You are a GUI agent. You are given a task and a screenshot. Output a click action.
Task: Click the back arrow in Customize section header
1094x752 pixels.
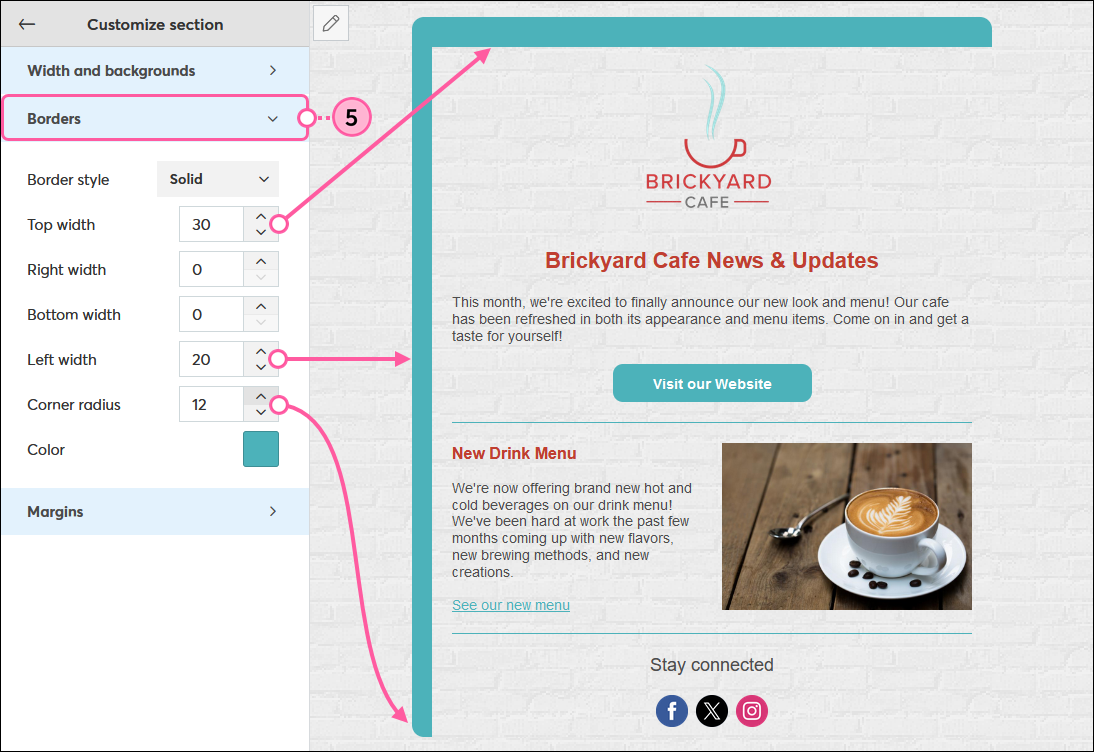click(x=26, y=24)
